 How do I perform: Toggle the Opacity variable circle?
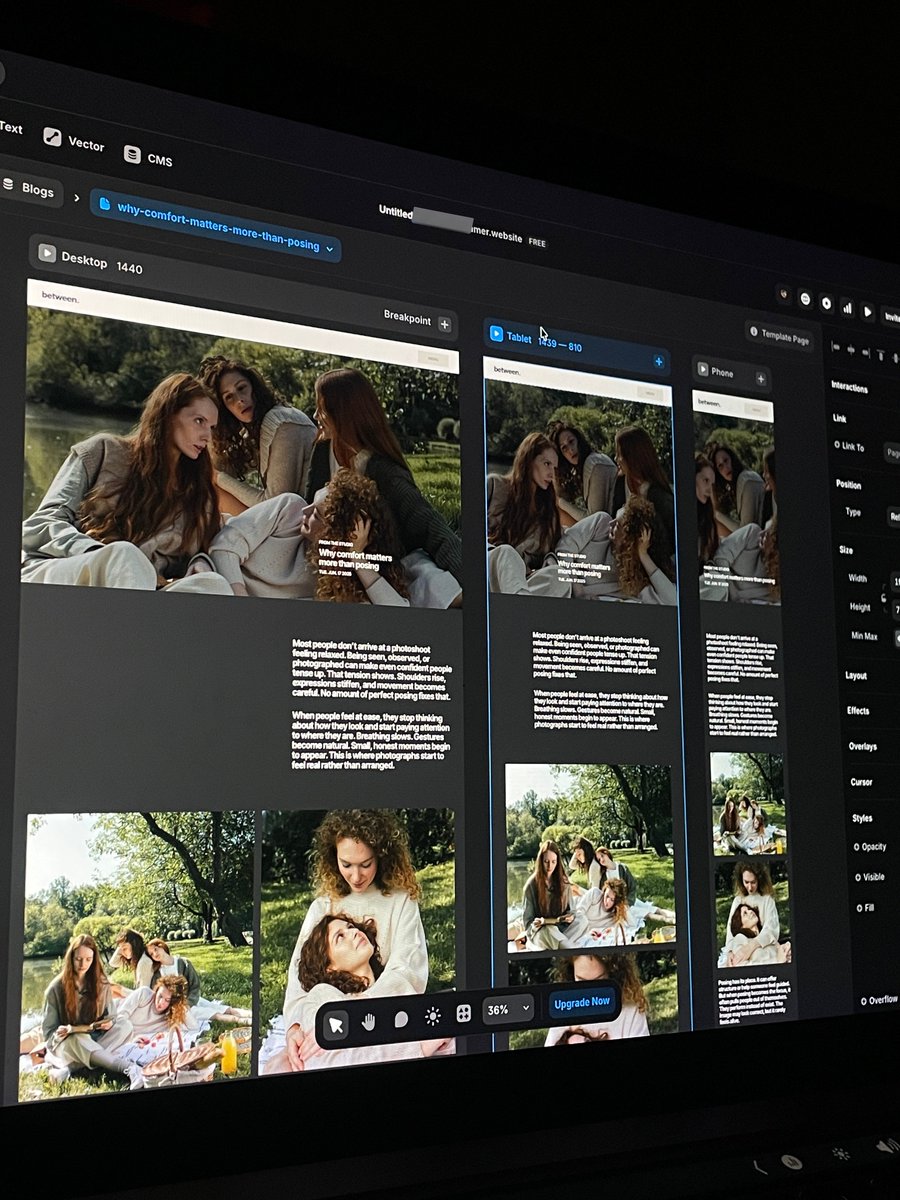coord(857,846)
